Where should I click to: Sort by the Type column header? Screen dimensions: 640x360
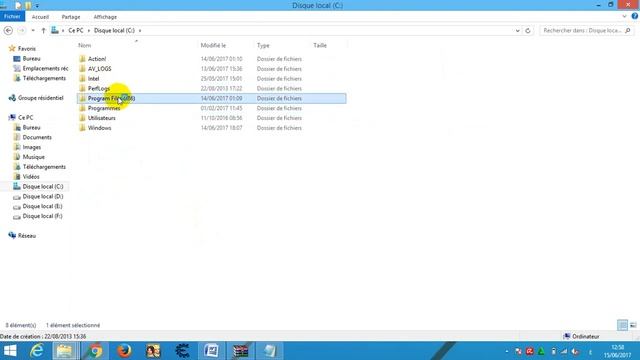(263, 45)
